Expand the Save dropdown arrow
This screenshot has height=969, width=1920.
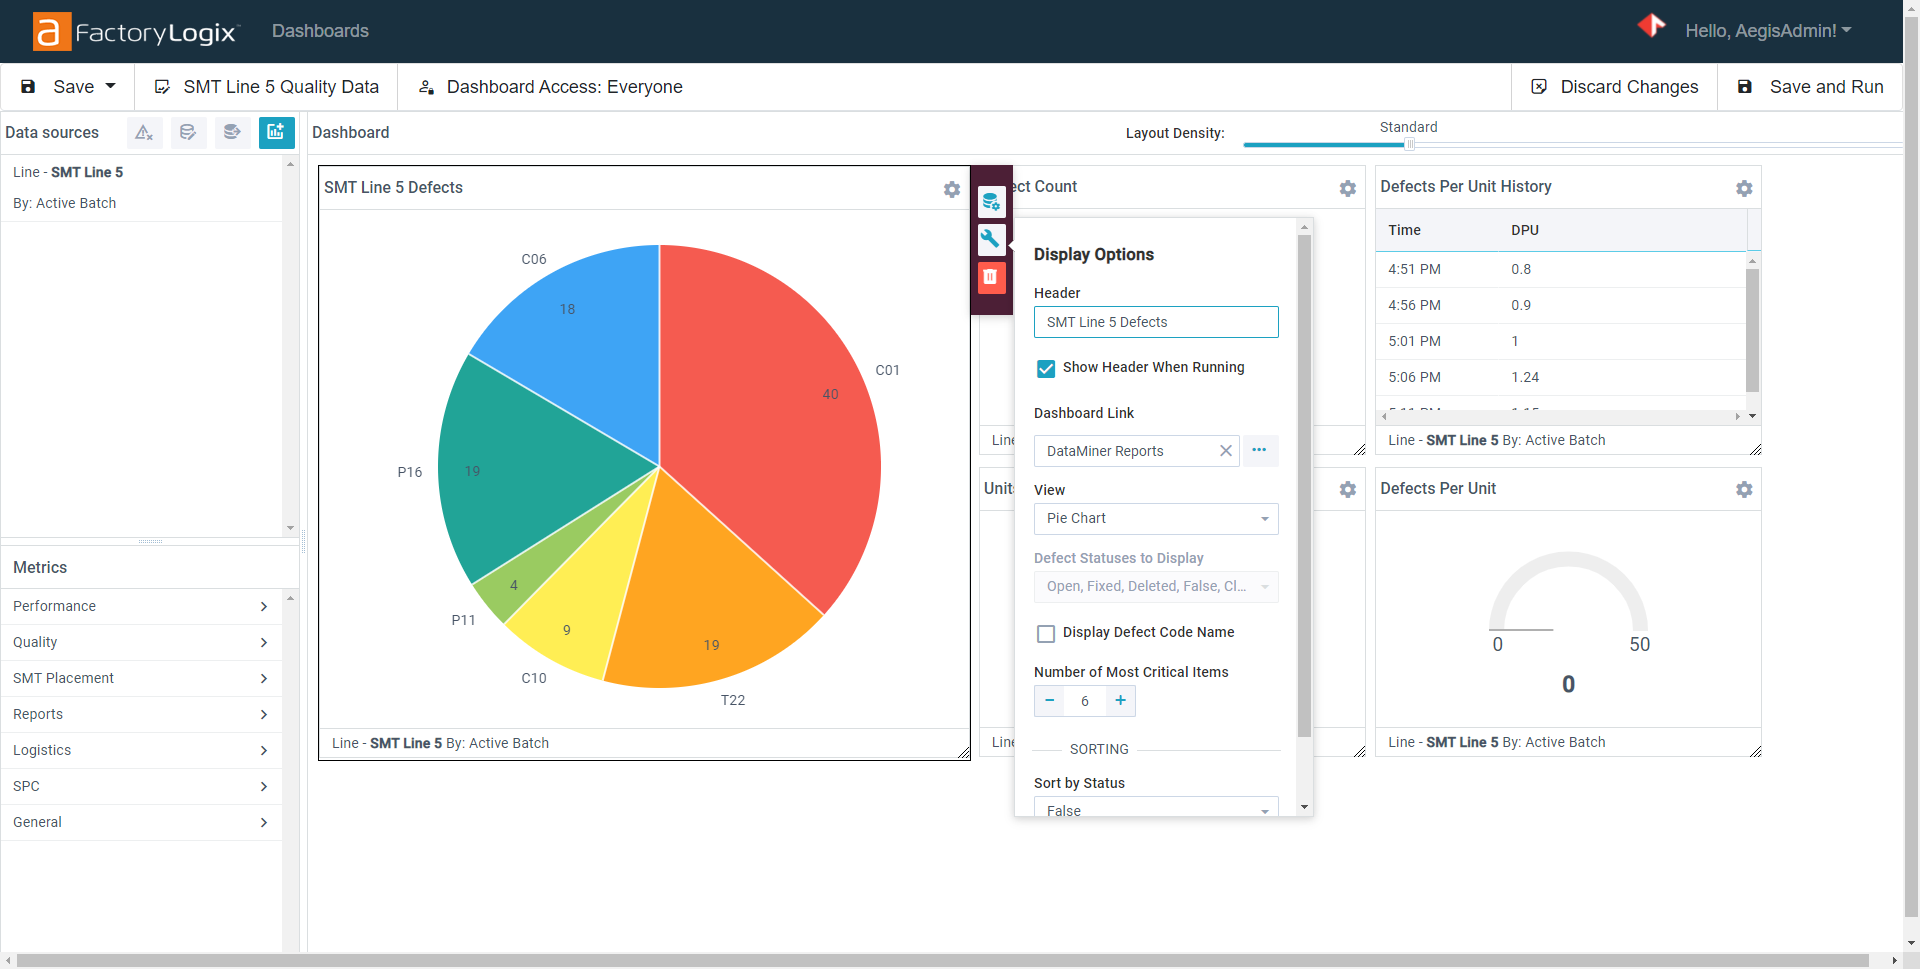tap(110, 87)
